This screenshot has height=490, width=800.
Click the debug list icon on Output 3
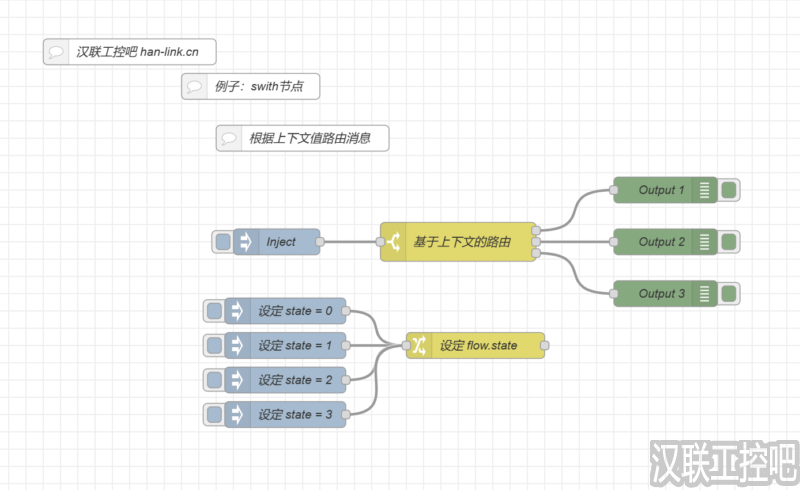point(705,293)
